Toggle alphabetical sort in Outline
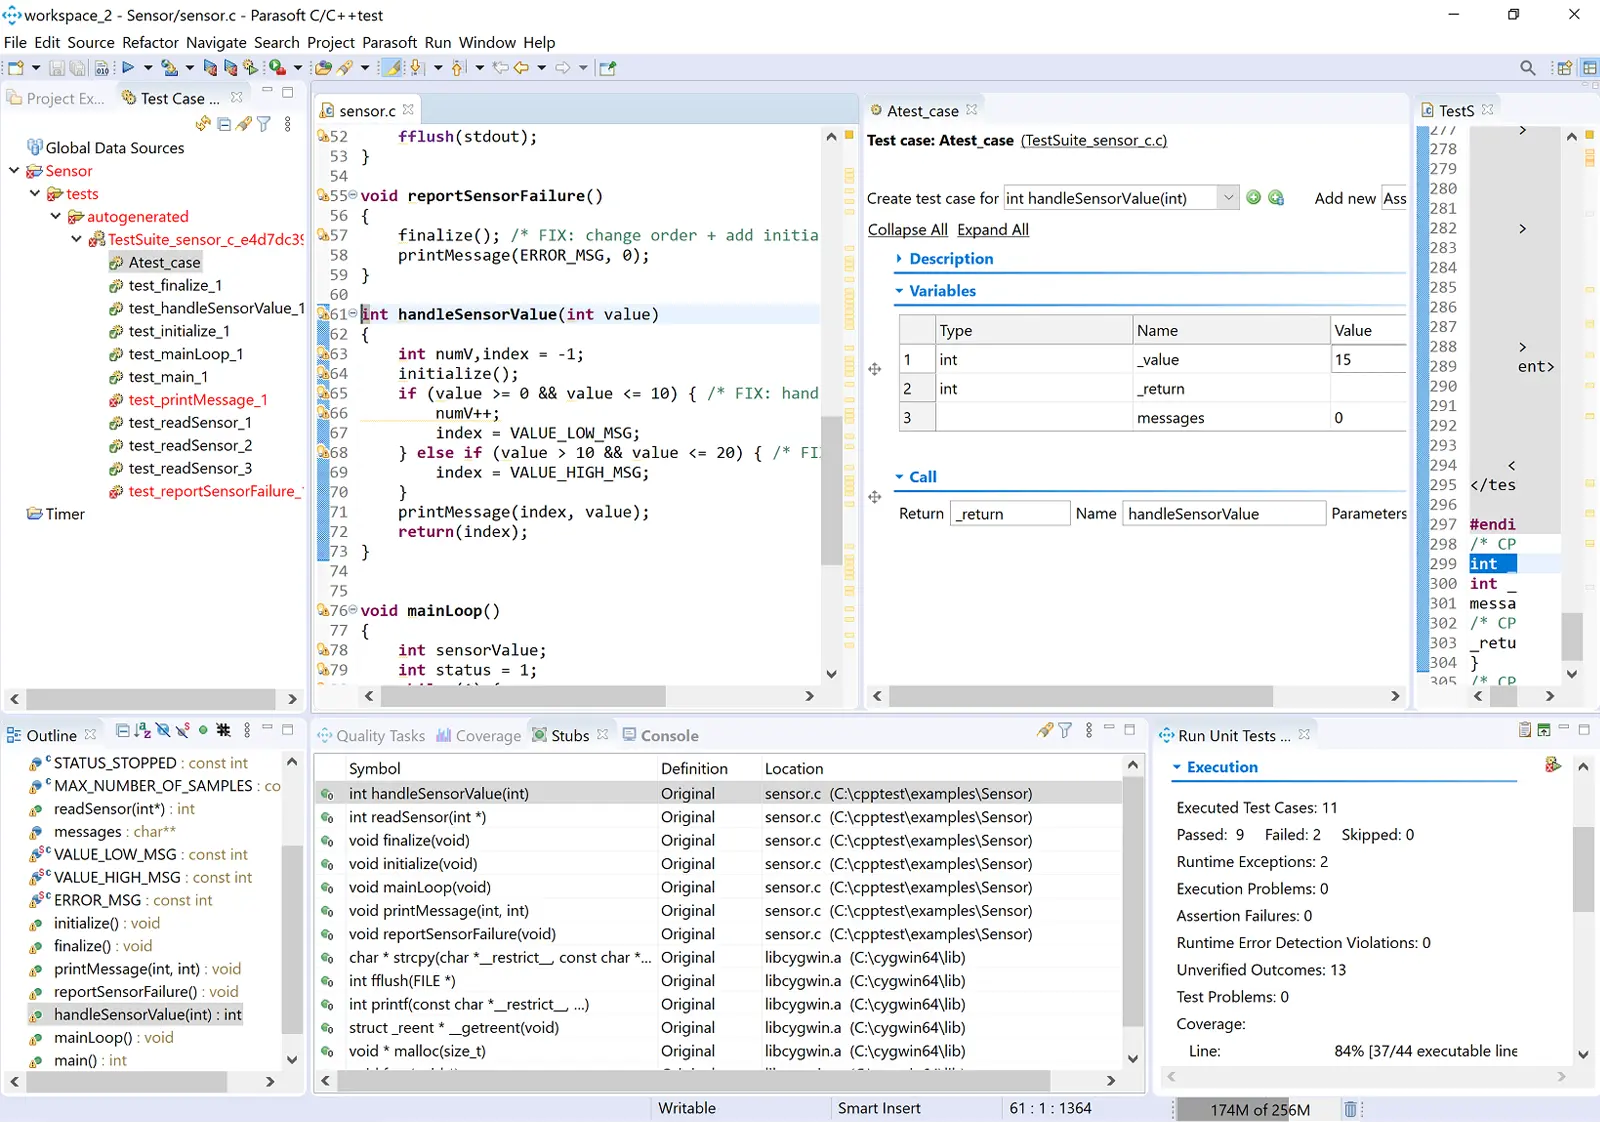 [143, 731]
